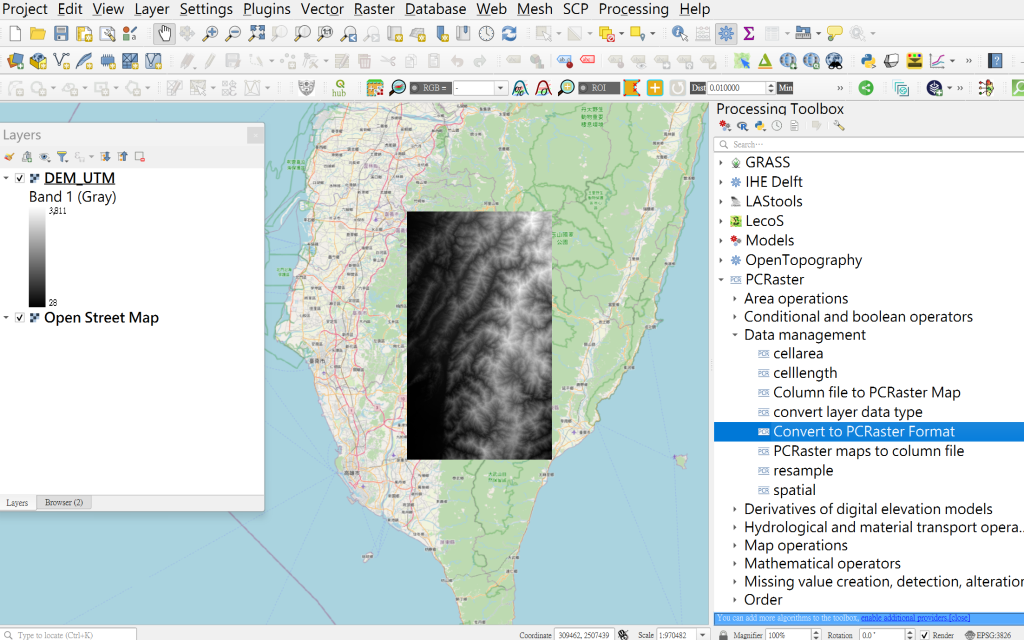
Task: Toggle the DEM_UTM layer visibility checkbox
Action: click(20, 178)
